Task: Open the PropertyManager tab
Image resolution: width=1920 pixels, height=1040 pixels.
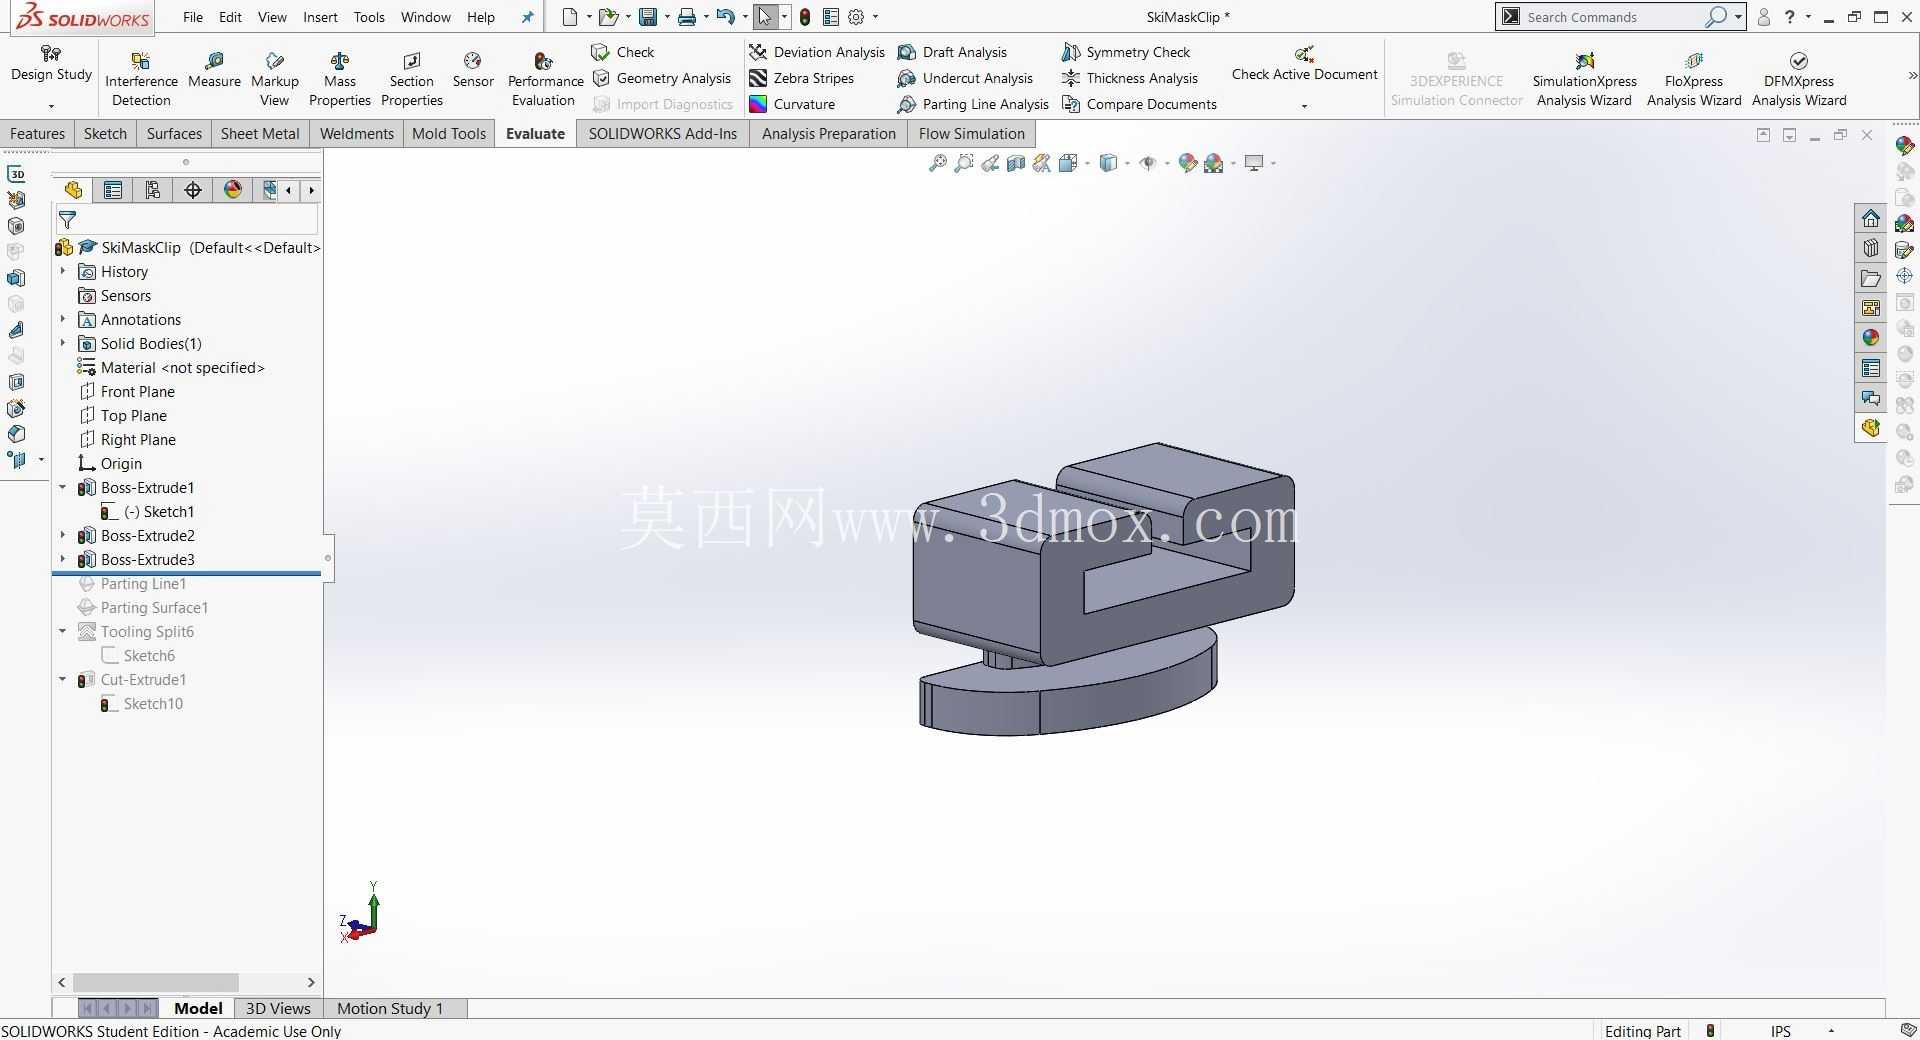Action: click(x=113, y=190)
